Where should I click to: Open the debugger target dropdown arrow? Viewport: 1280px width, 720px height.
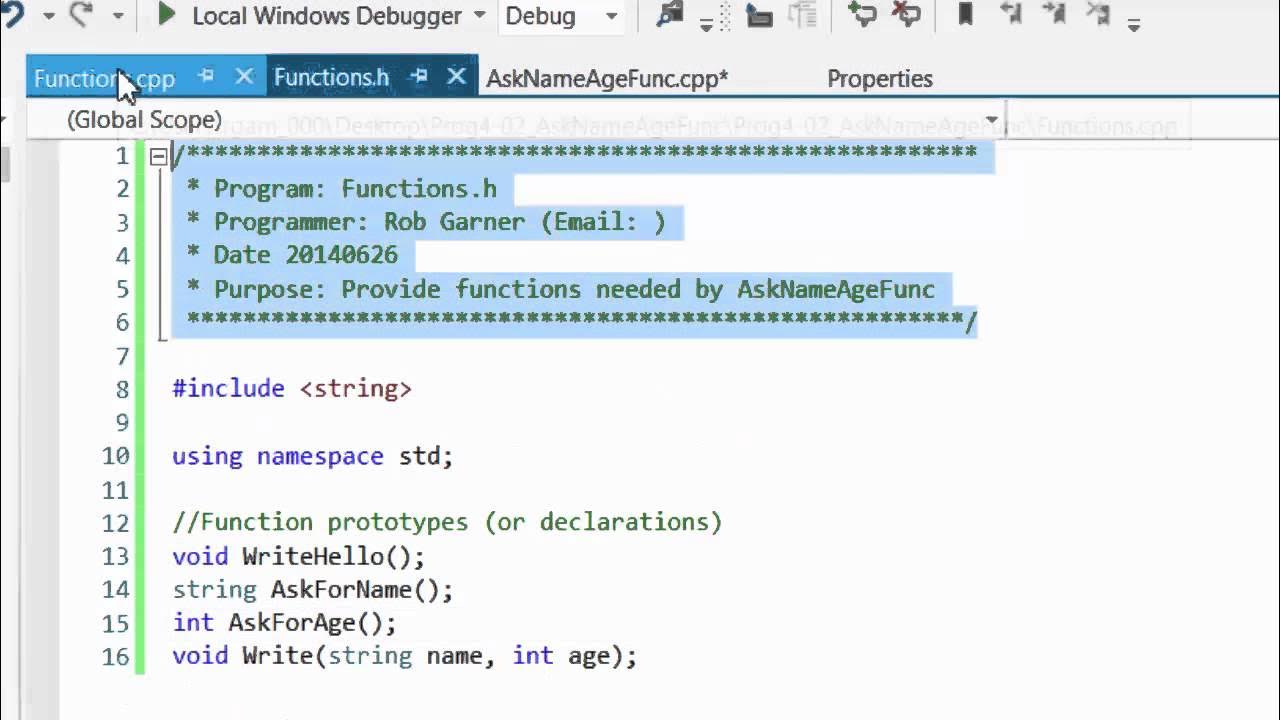click(x=478, y=16)
